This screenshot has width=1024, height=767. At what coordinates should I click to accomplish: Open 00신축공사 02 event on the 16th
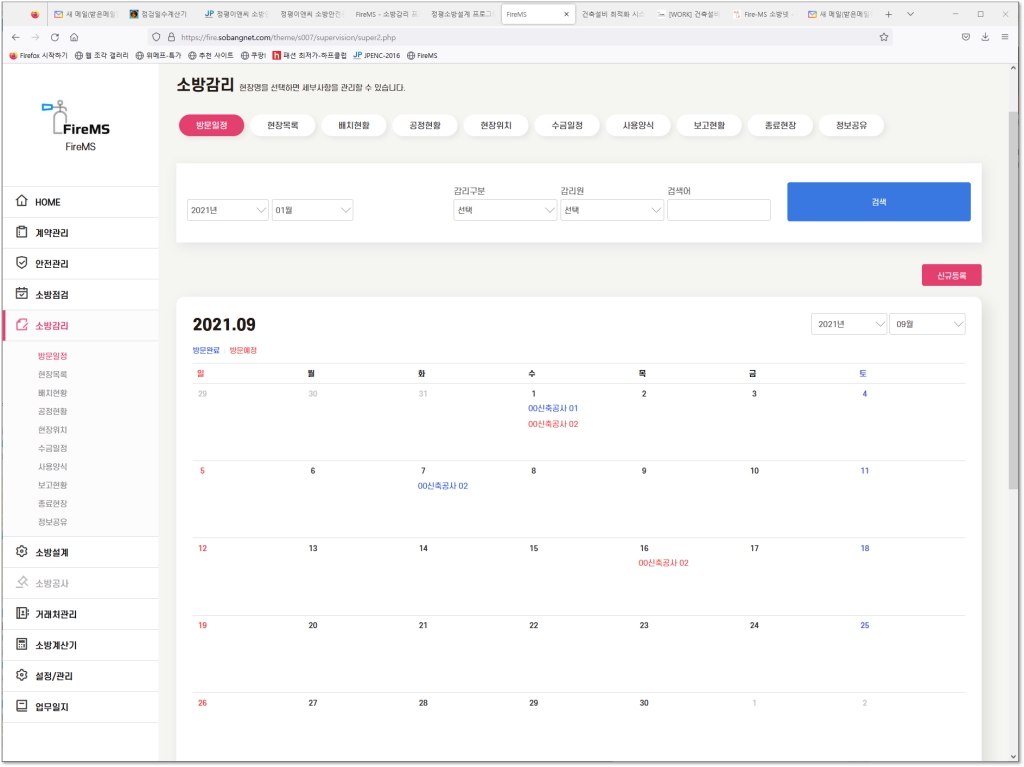pos(663,563)
